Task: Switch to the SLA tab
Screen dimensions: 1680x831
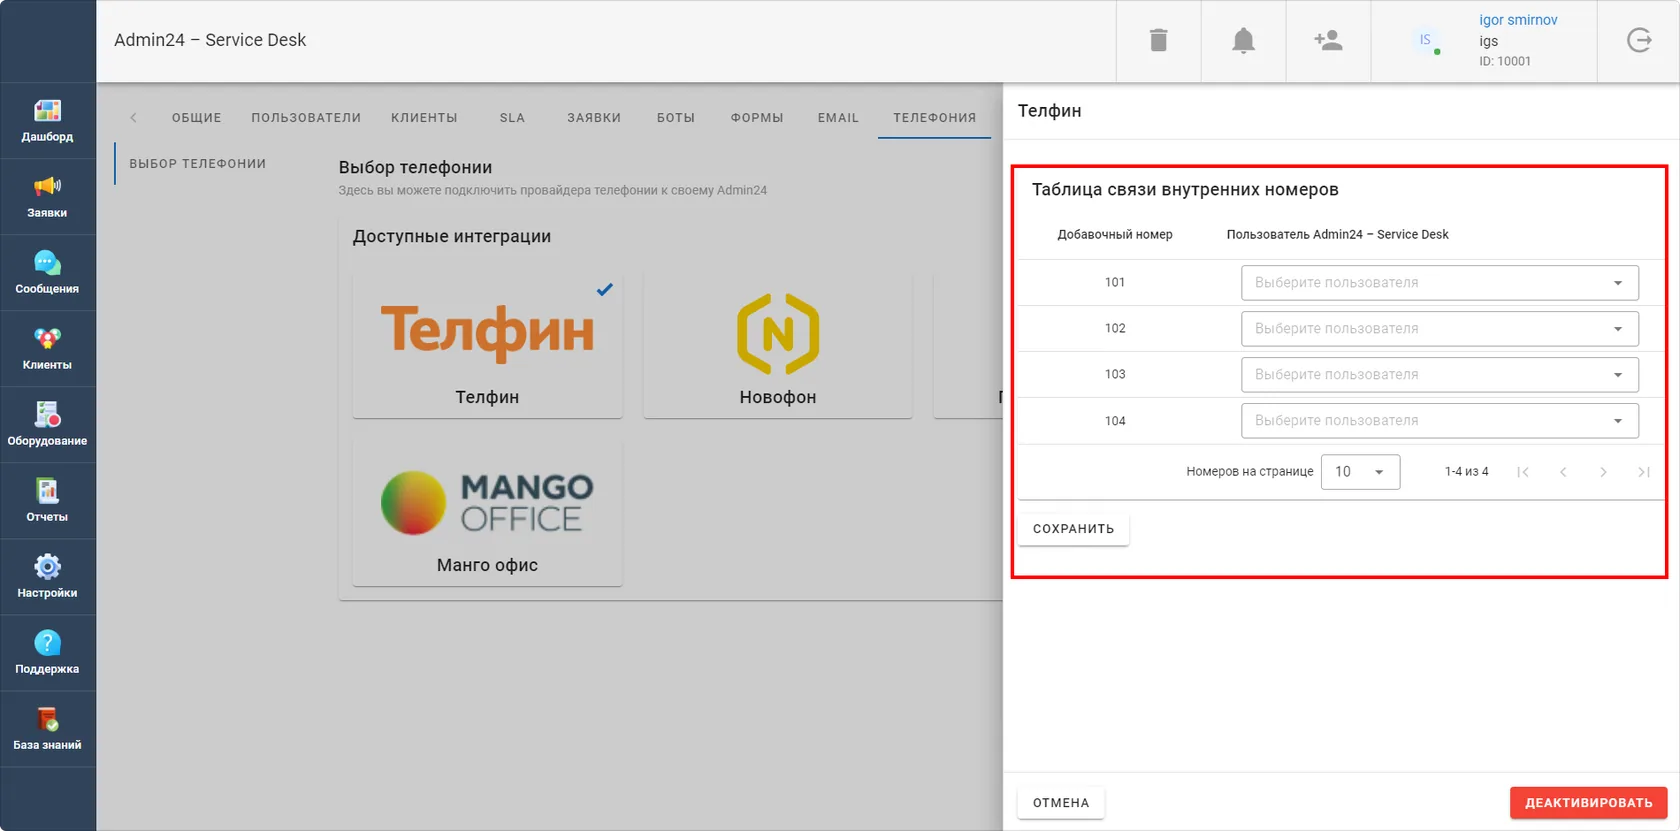Action: pyautogui.click(x=512, y=118)
